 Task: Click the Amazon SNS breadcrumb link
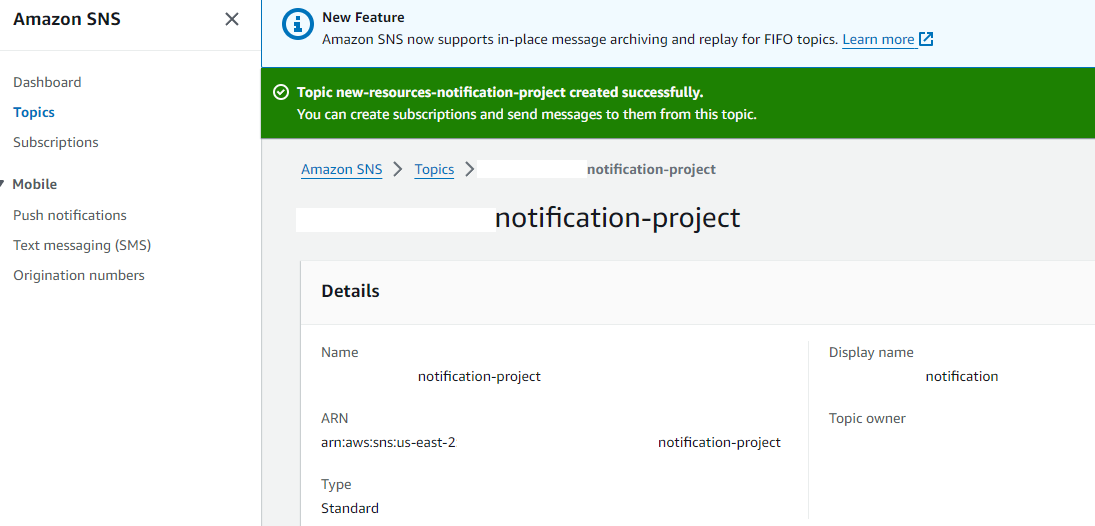341,169
